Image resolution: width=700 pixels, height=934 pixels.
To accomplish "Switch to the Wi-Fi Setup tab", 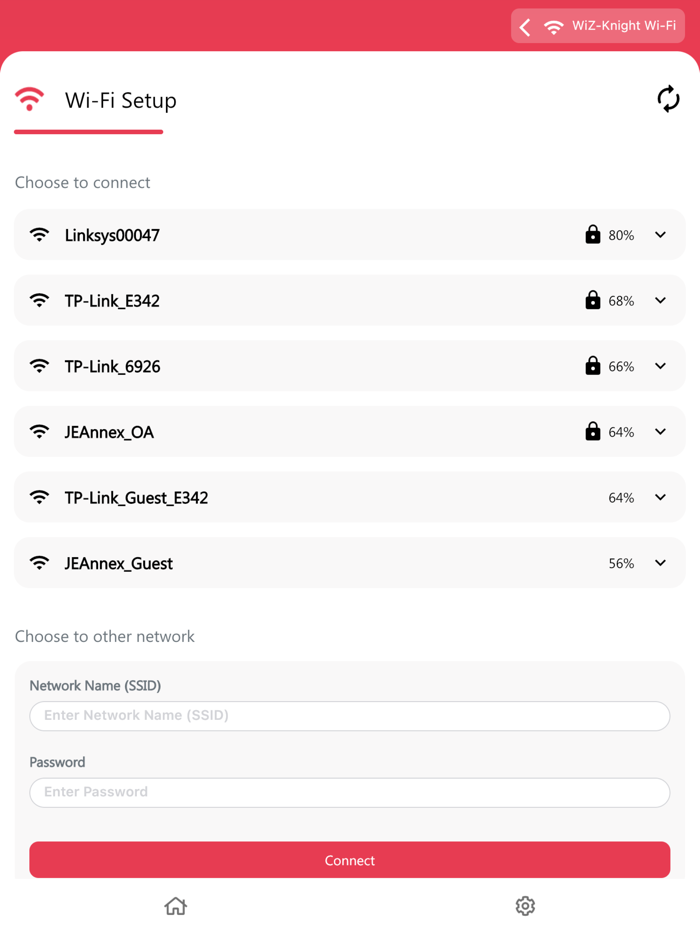I will pyautogui.click(x=120, y=100).
